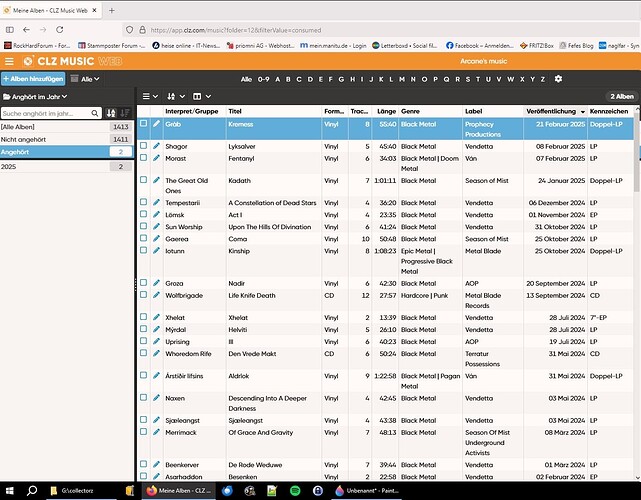Open a new browser tab
Viewport: 641px width, 500px height.
tap(112, 11)
